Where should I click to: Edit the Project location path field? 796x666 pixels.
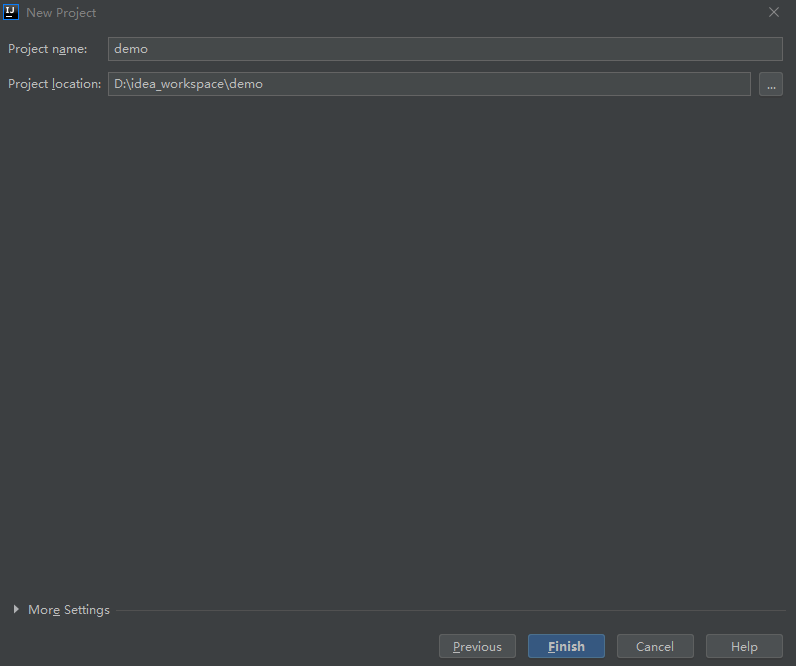coord(429,84)
